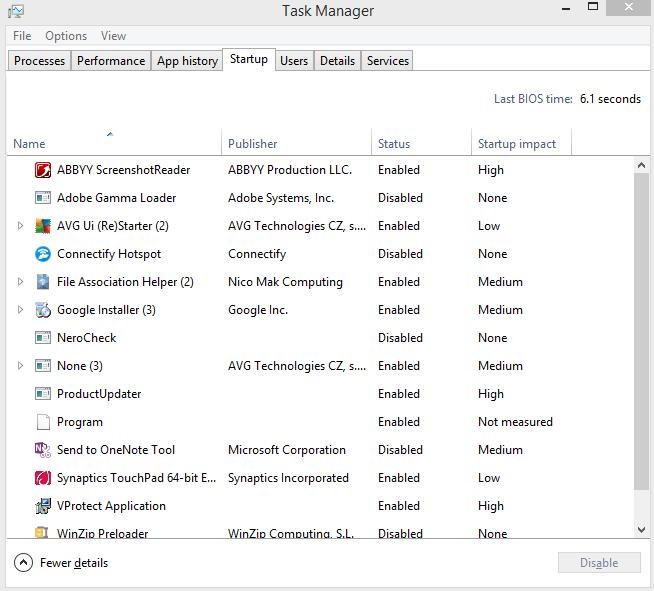The image size is (654, 591).
Task: Click the NeroCheck icon
Action: click(43, 338)
